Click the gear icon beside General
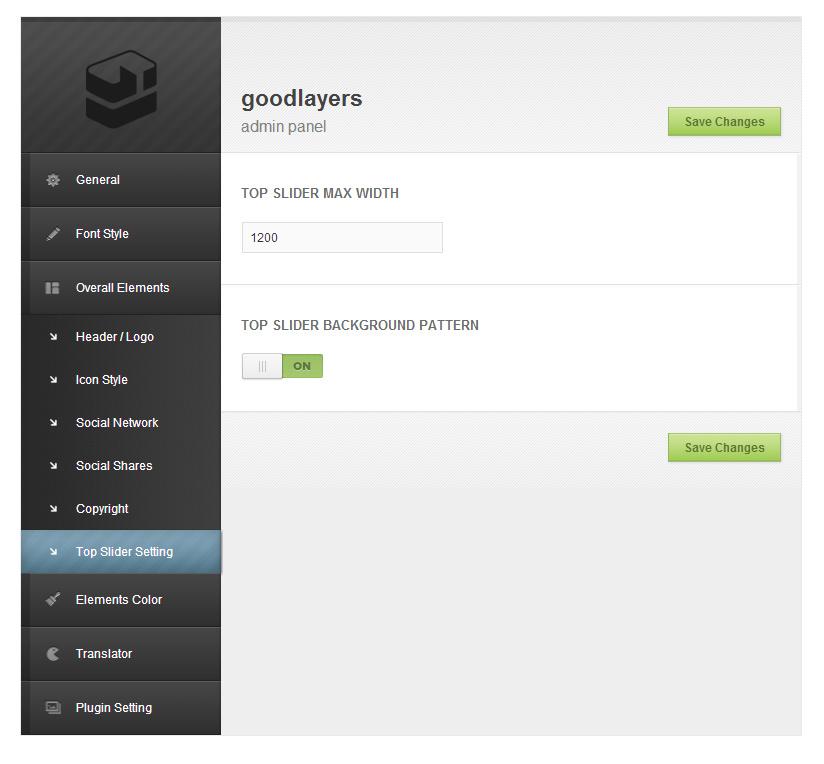 (x=53, y=180)
